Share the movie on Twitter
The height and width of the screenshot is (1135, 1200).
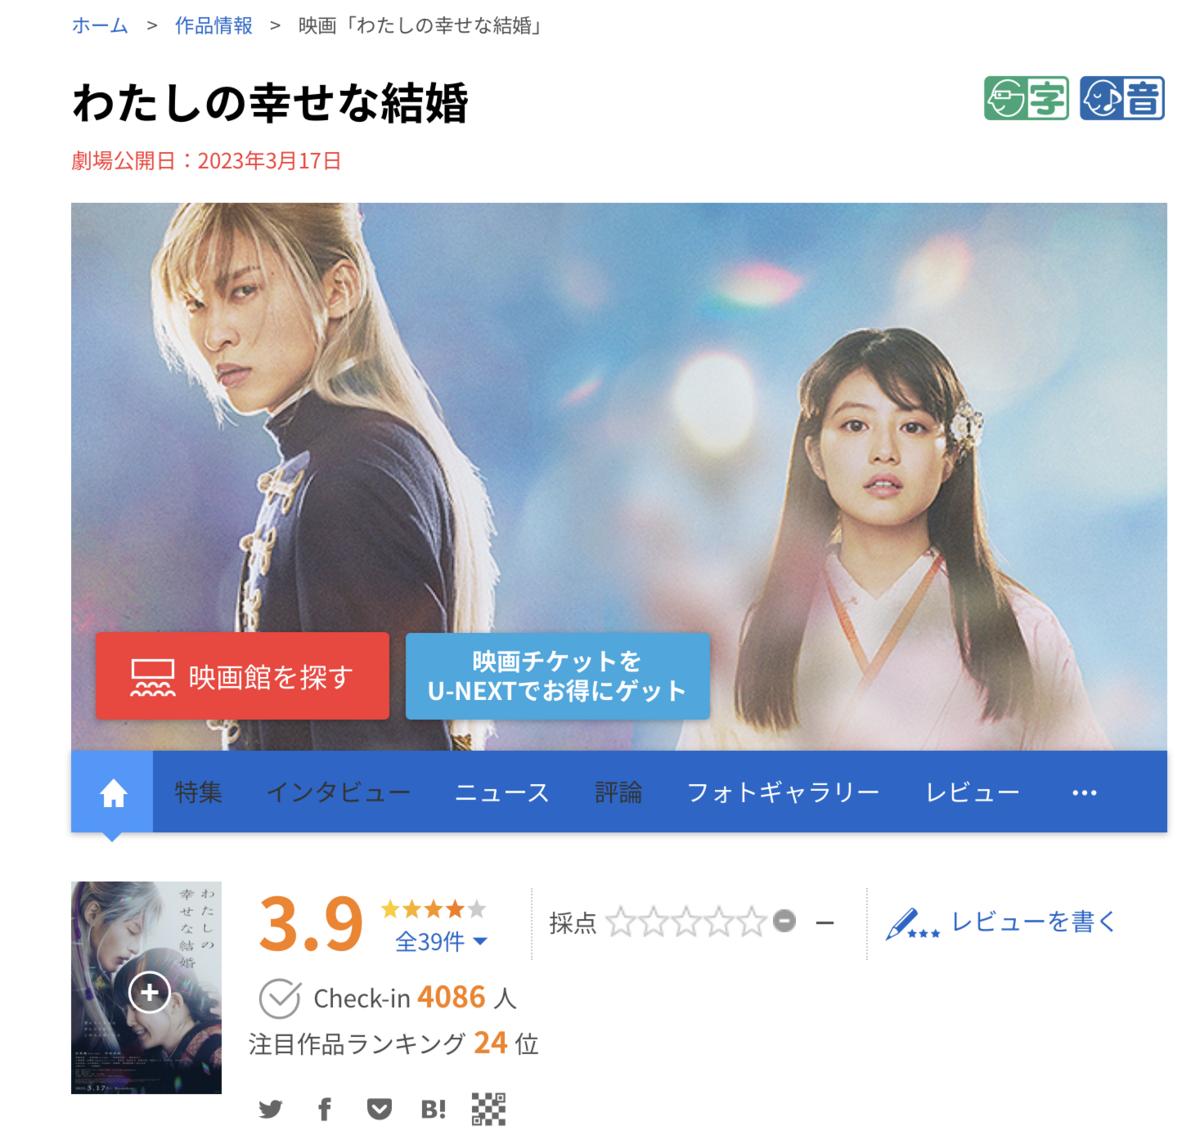pyautogui.click(x=270, y=1109)
